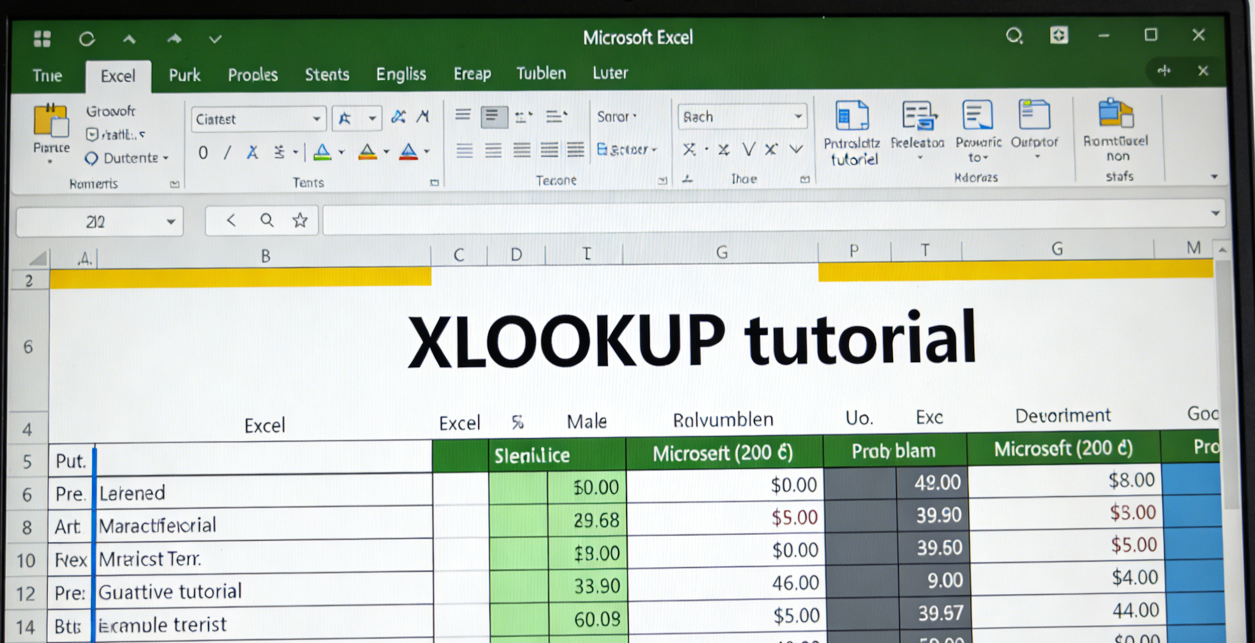
Task: Click the Pewaric to icon
Action: coord(977,115)
